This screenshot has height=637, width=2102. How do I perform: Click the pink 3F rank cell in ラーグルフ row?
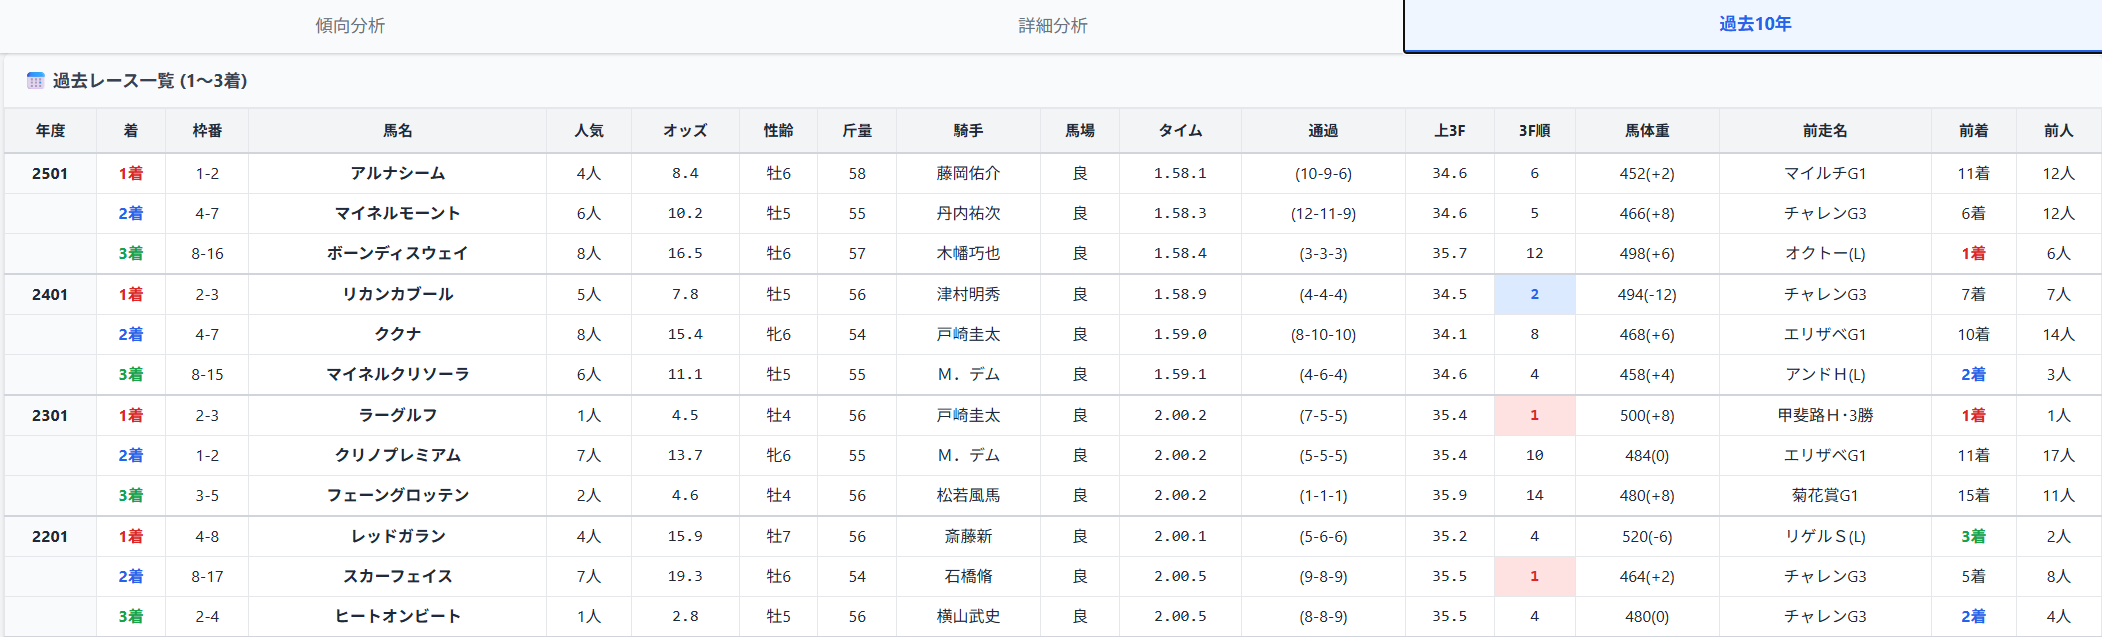[x=1534, y=416]
